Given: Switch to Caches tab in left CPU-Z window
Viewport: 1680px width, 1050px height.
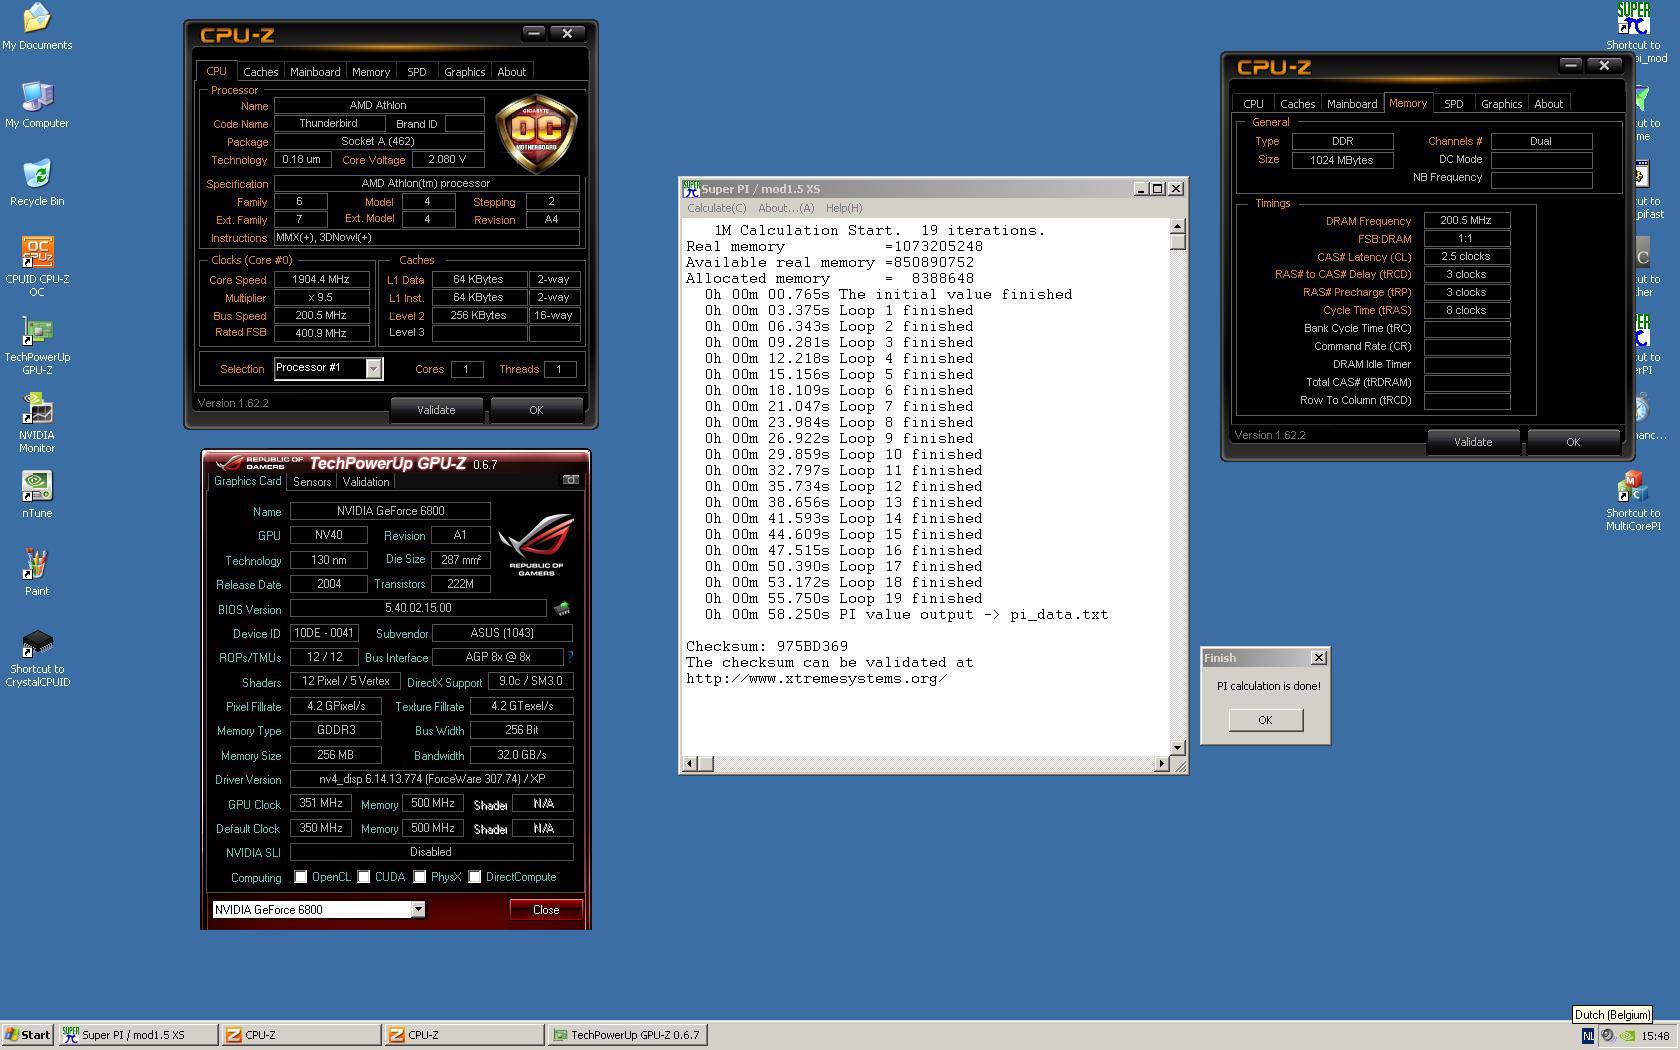Looking at the screenshot, I should point(260,72).
